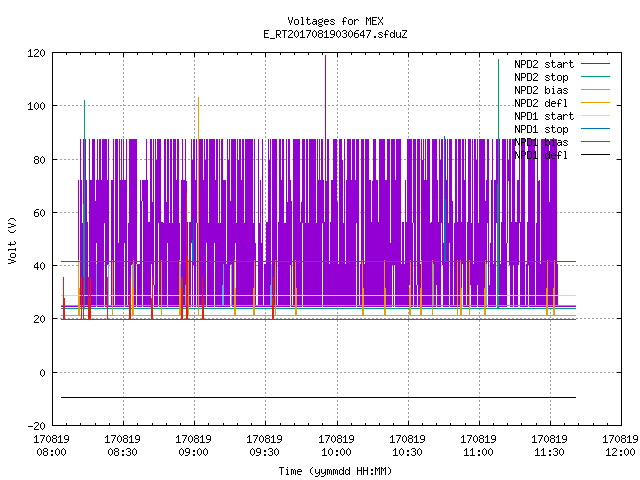
Task: Click the 20 tick on the voltage axis
Action: pos(39,319)
